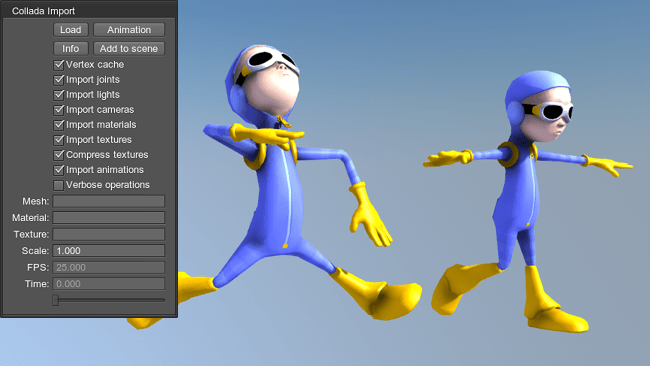The height and width of the screenshot is (366, 650).
Task: Edit the Scale value 1.000
Action: [109, 251]
